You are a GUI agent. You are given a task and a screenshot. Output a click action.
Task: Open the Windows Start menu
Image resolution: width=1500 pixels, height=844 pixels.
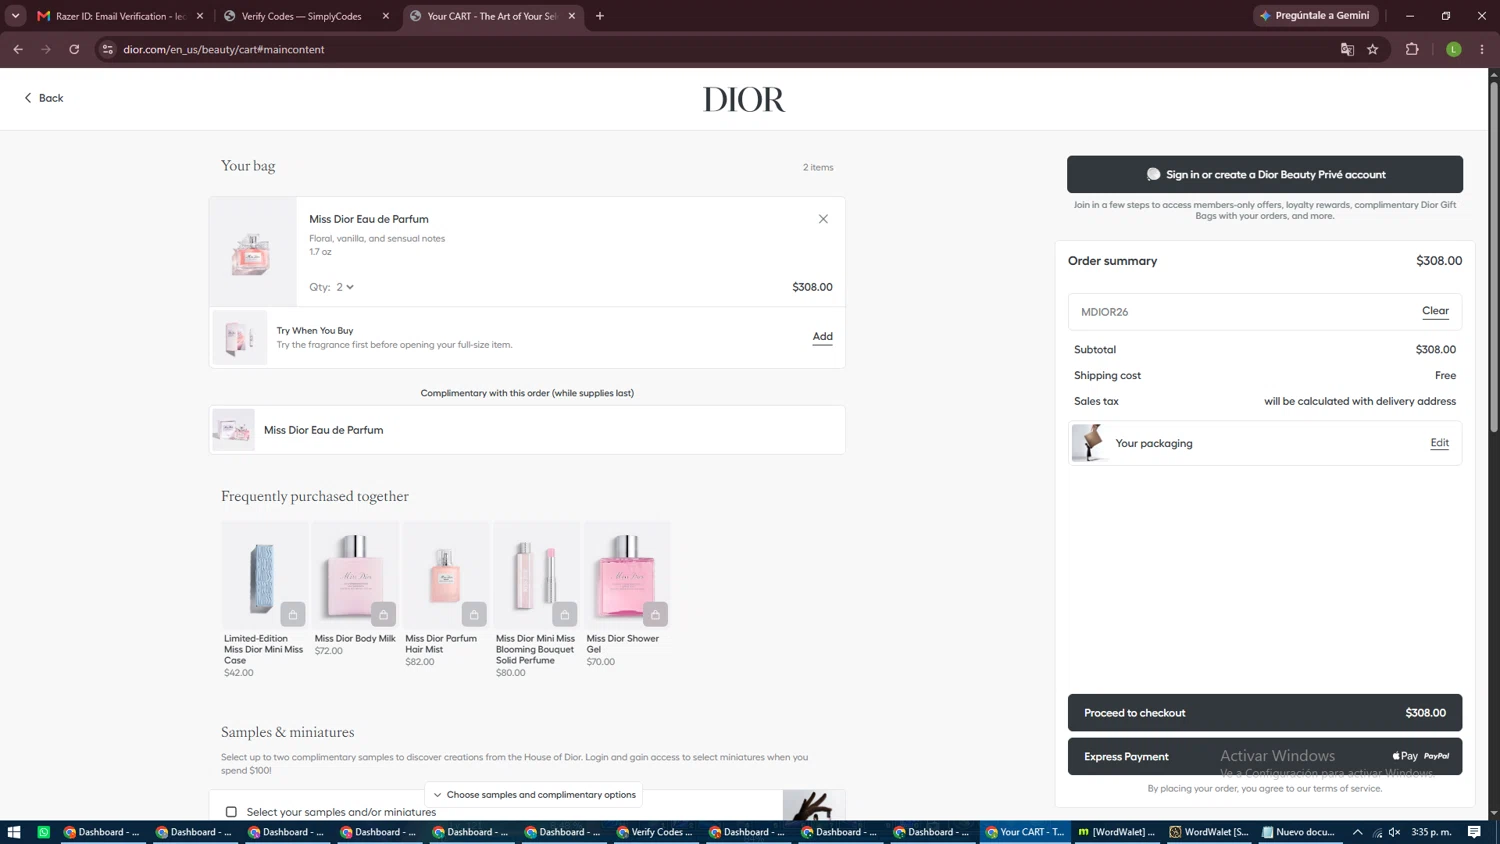click(14, 832)
